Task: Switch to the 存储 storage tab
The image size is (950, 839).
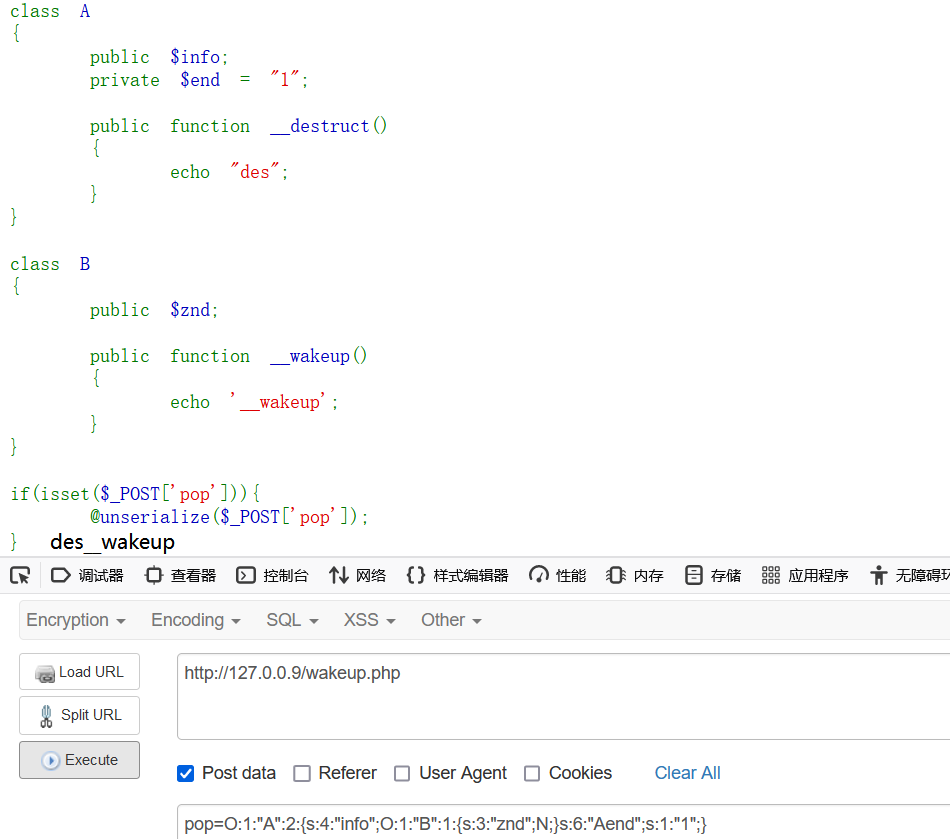Action: pyautogui.click(x=712, y=575)
